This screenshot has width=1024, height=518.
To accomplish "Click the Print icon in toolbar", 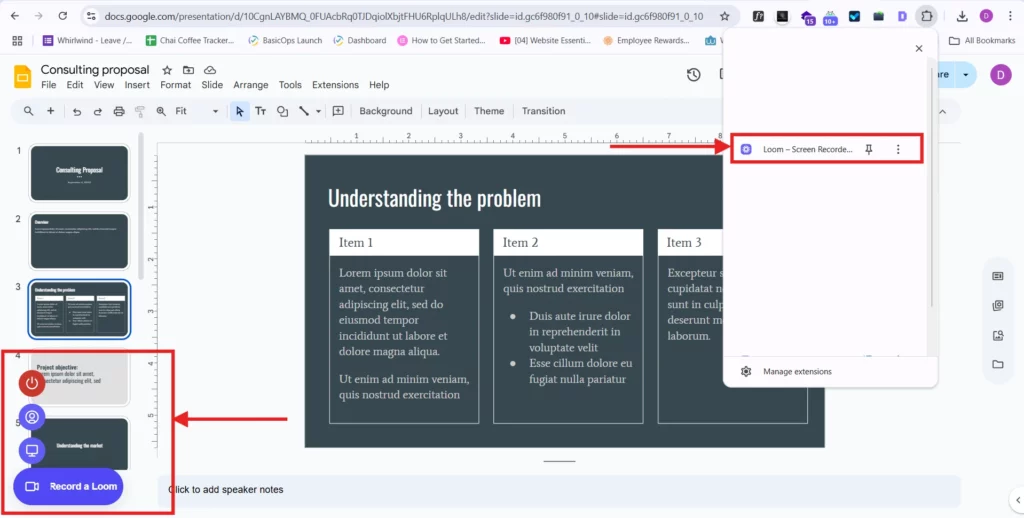I will click(x=119, y=111).
